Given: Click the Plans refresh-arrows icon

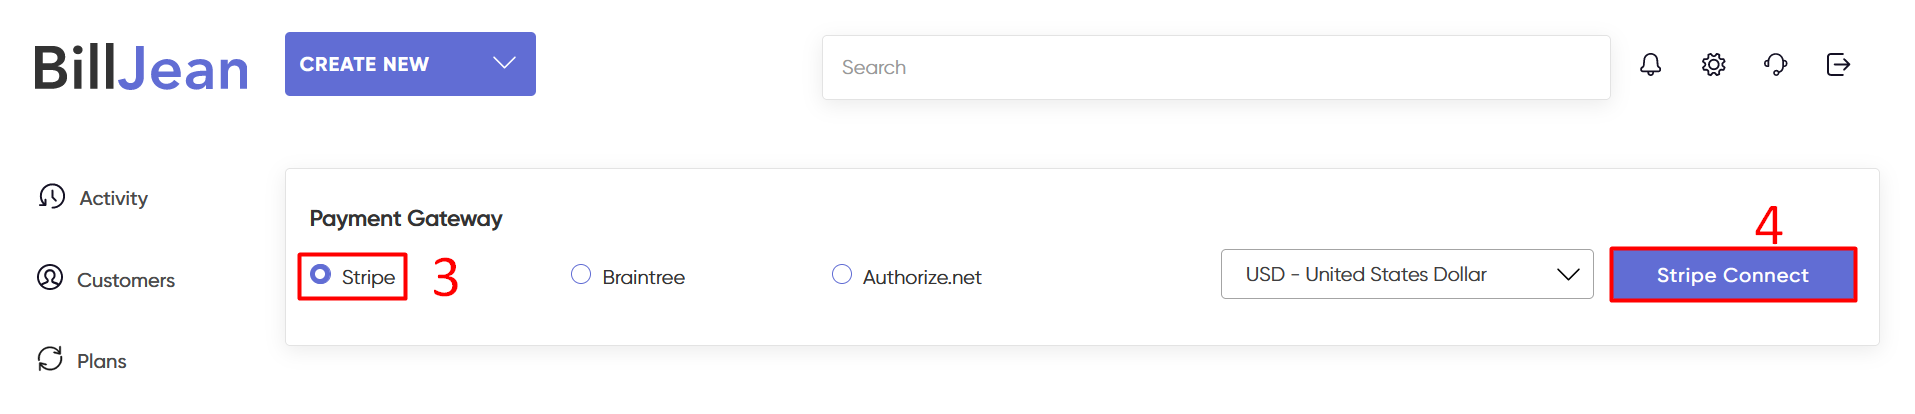Looking at the screenshot, I should pyautogui.click(x=50, y=359).
